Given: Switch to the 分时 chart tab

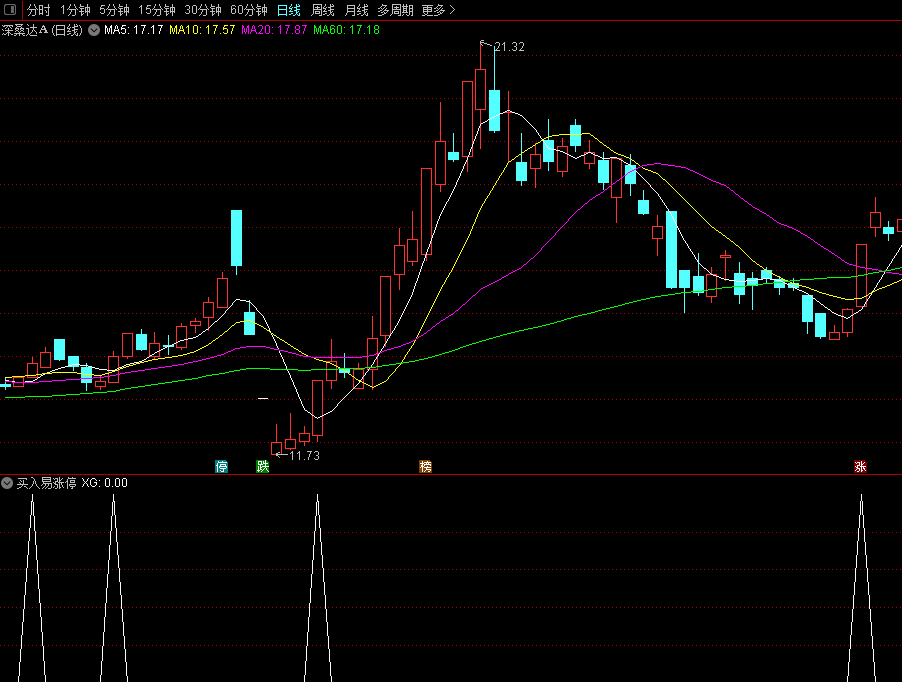Looking at the screenshot, I should (x=39, y=10).
